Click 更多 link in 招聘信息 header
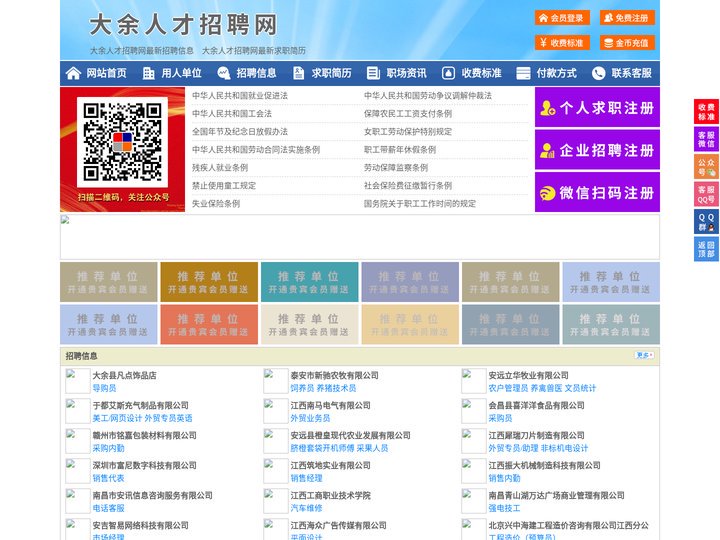 [644, 355]
